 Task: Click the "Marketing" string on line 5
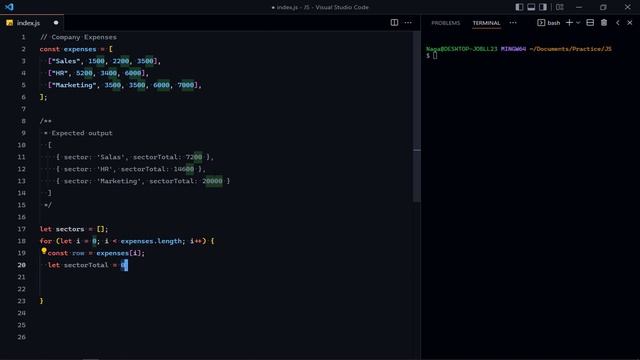pos(74,85)
